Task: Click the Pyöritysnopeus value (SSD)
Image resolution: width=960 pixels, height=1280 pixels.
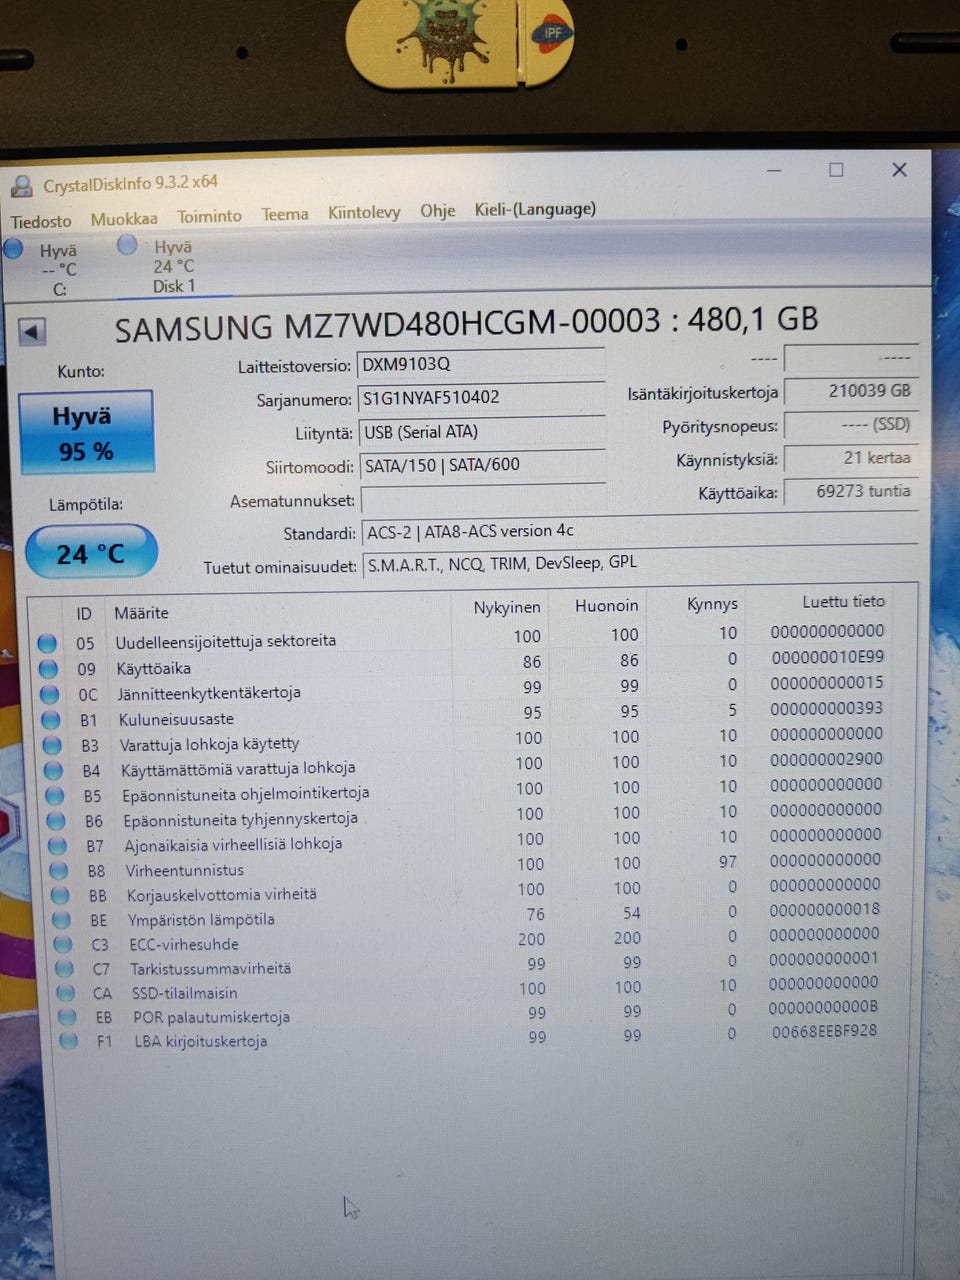Action: (x=851, y=425)
